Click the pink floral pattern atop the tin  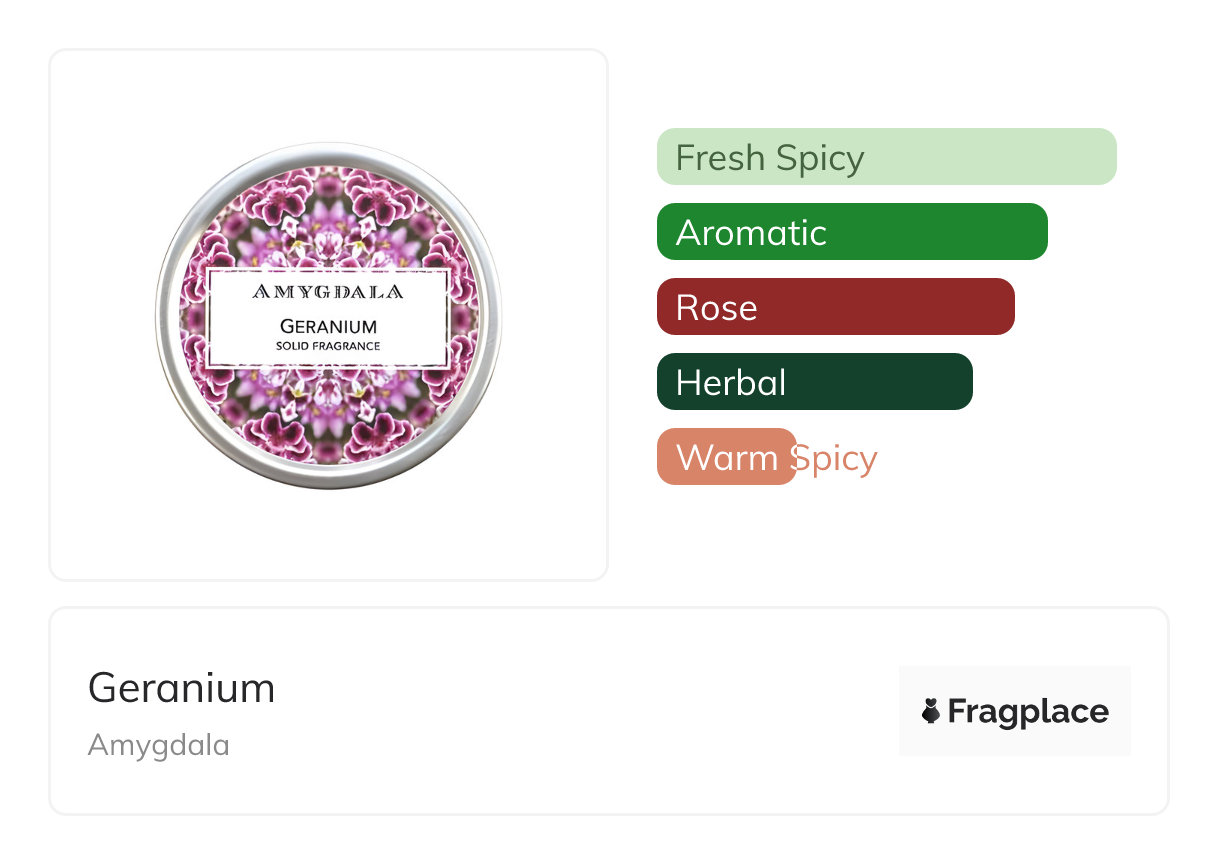(x=328, y=210)
